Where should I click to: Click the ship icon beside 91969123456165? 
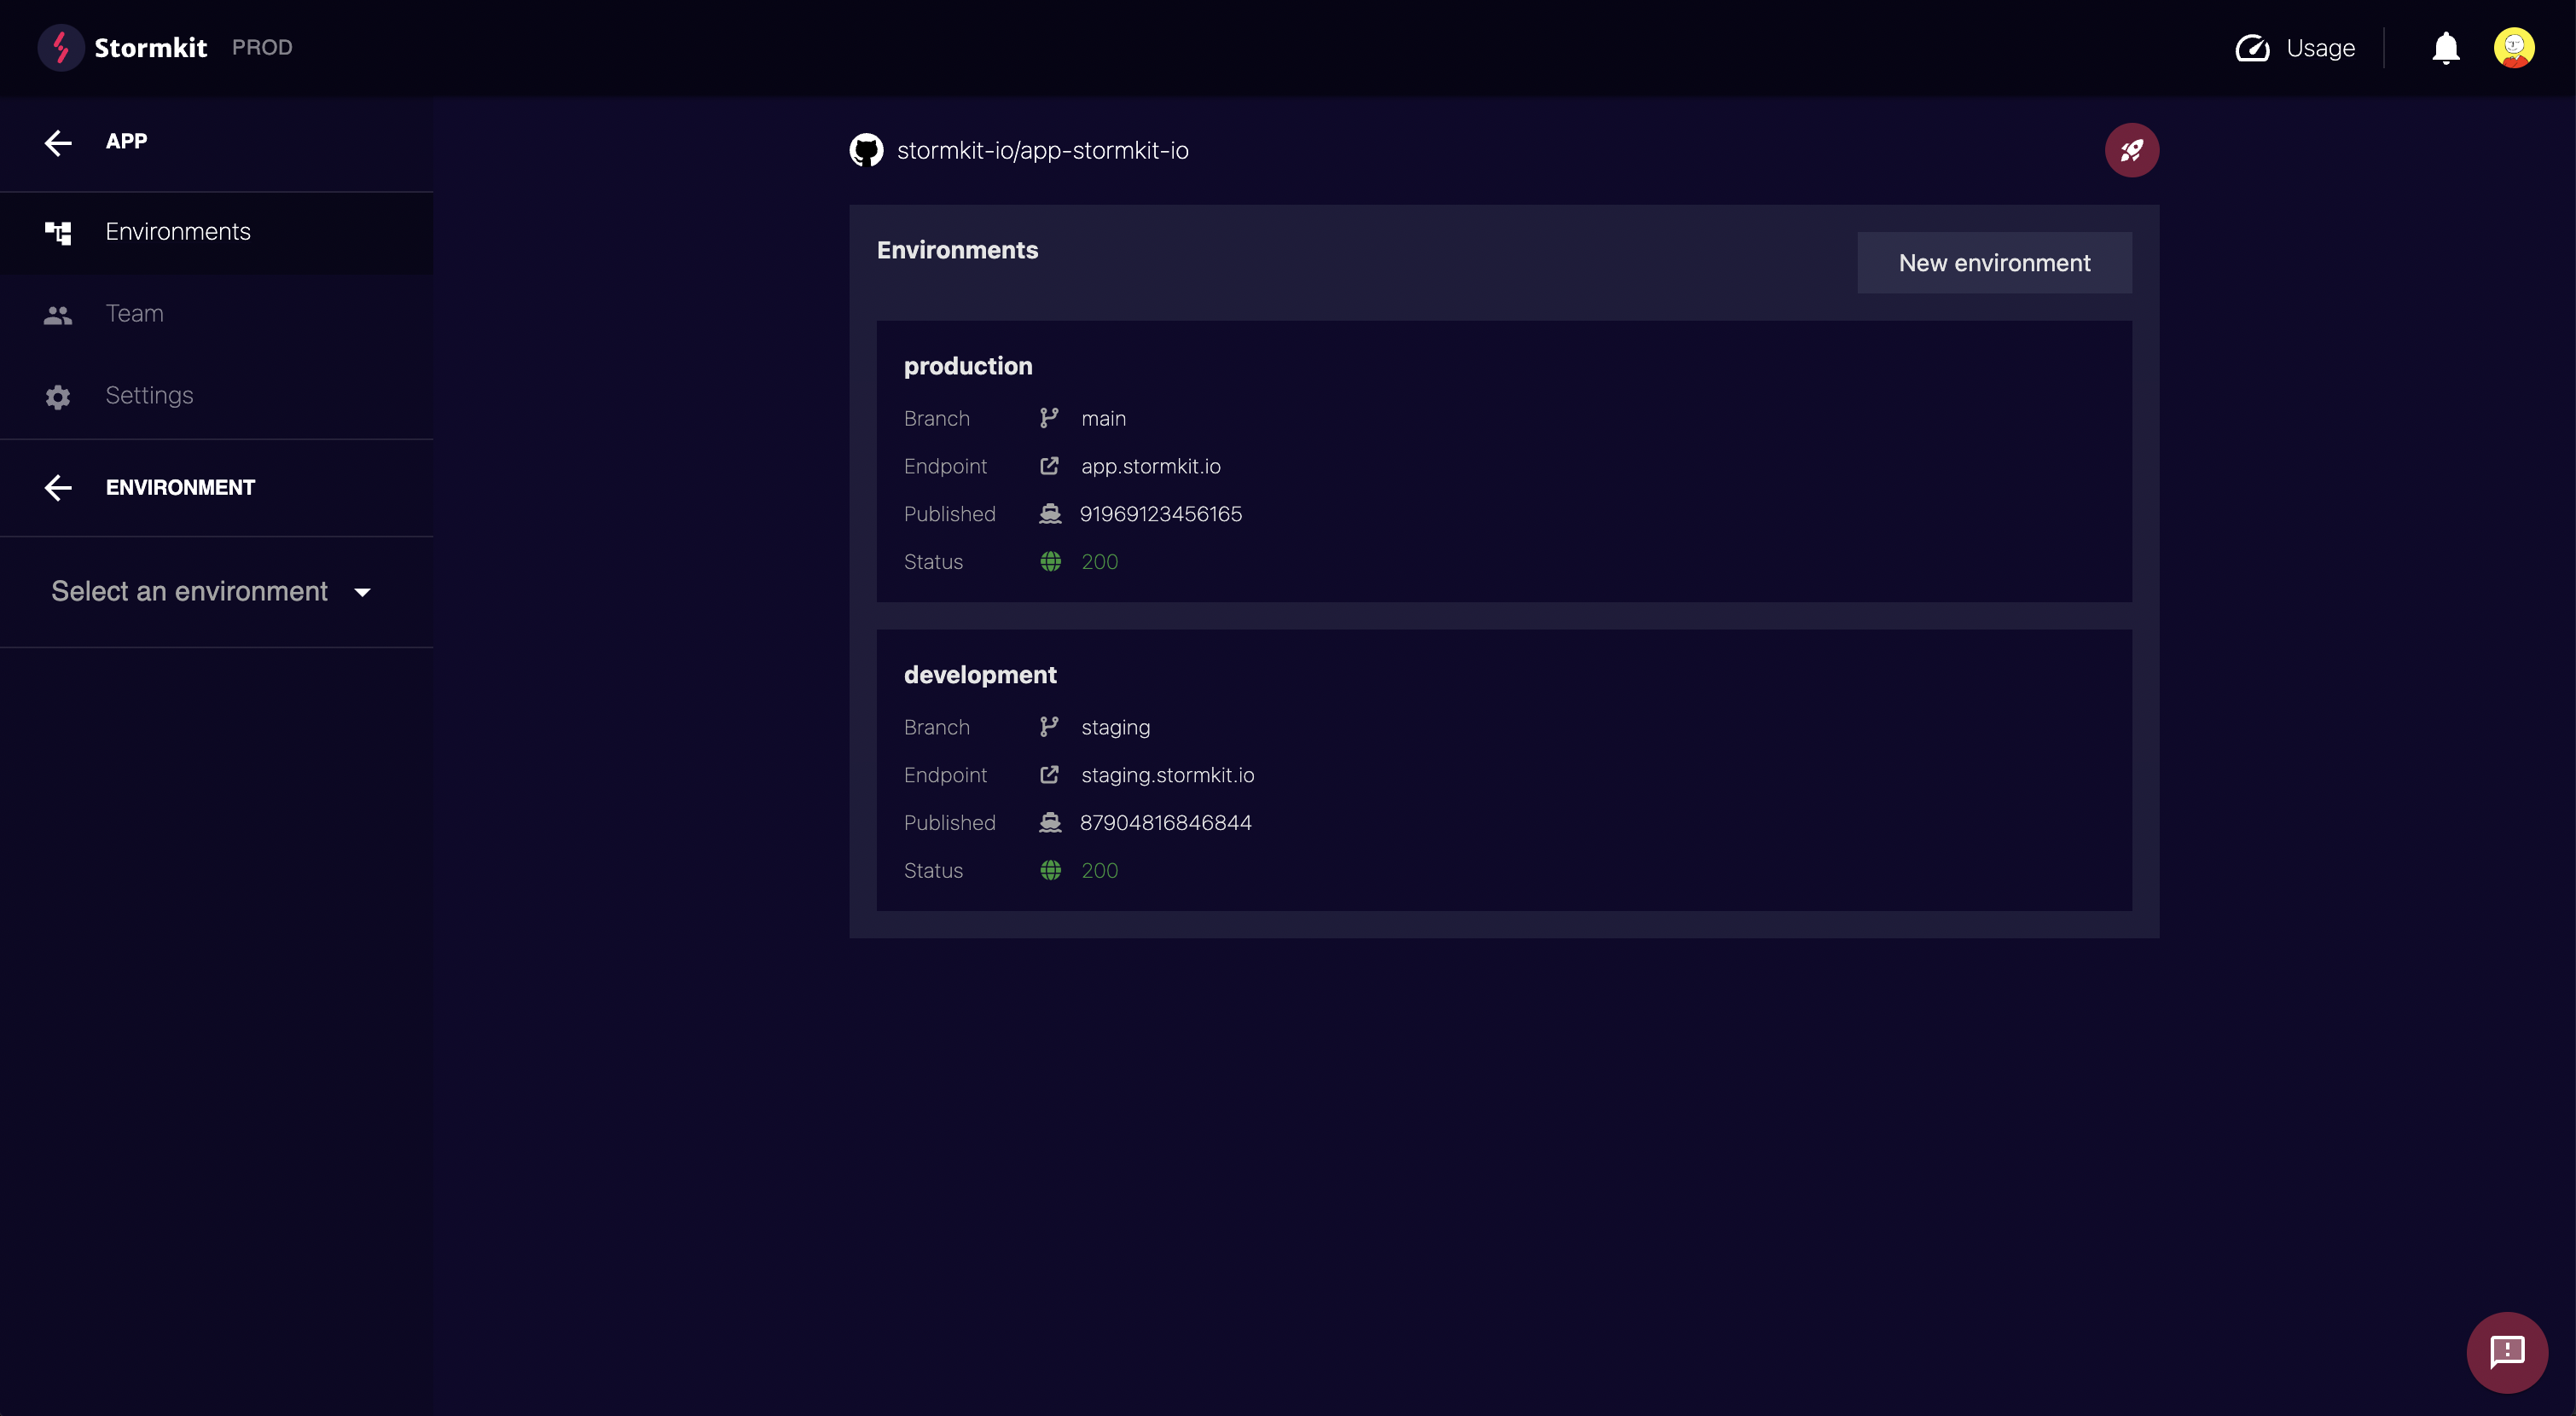pos(1049,514)
